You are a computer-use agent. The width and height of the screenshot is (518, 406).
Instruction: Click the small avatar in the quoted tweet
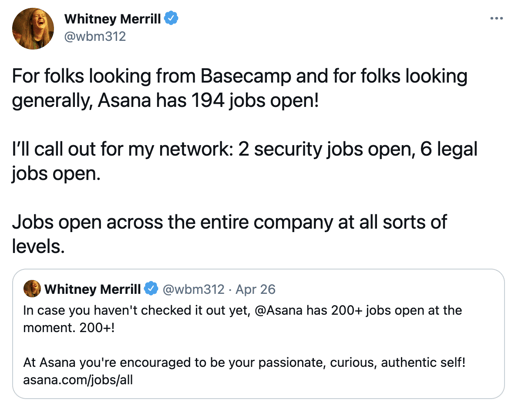(x=32, y=289)
